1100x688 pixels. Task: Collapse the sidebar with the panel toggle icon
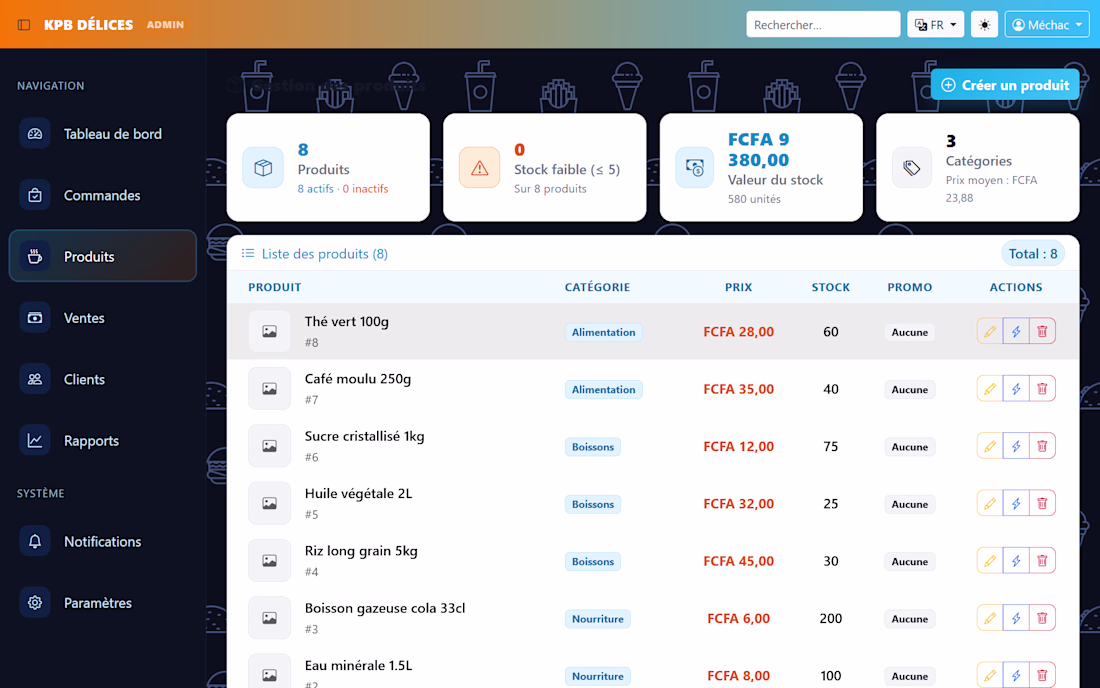pos(24,25)
